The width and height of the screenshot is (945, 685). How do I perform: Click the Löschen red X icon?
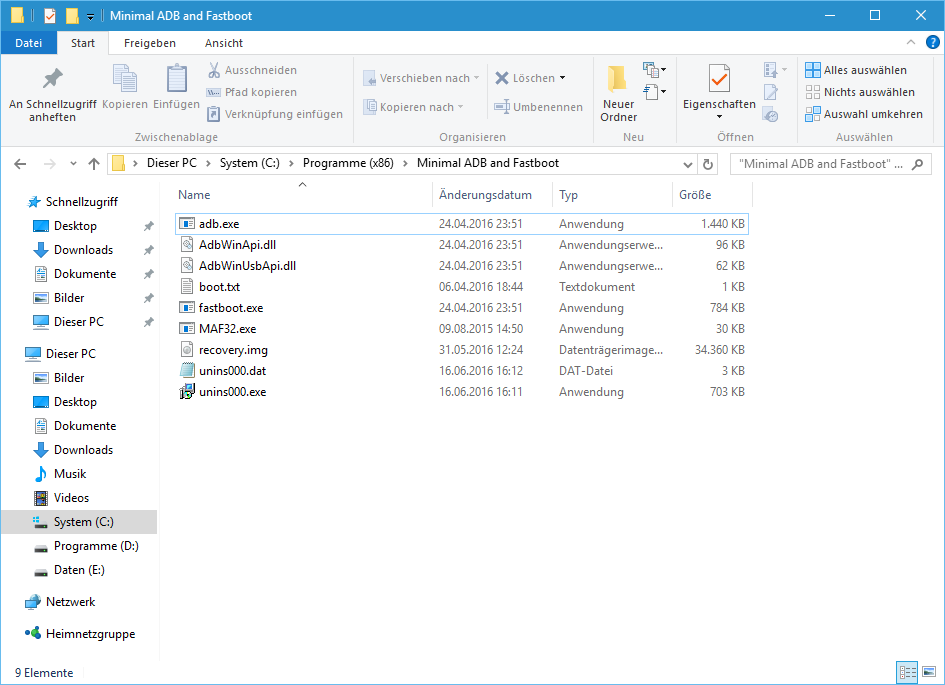pos(501,78)
